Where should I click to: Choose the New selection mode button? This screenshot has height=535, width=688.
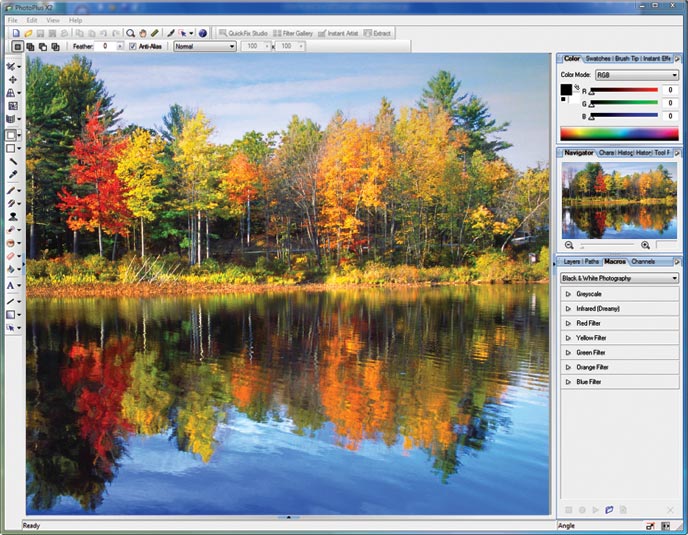click(18, 46)
